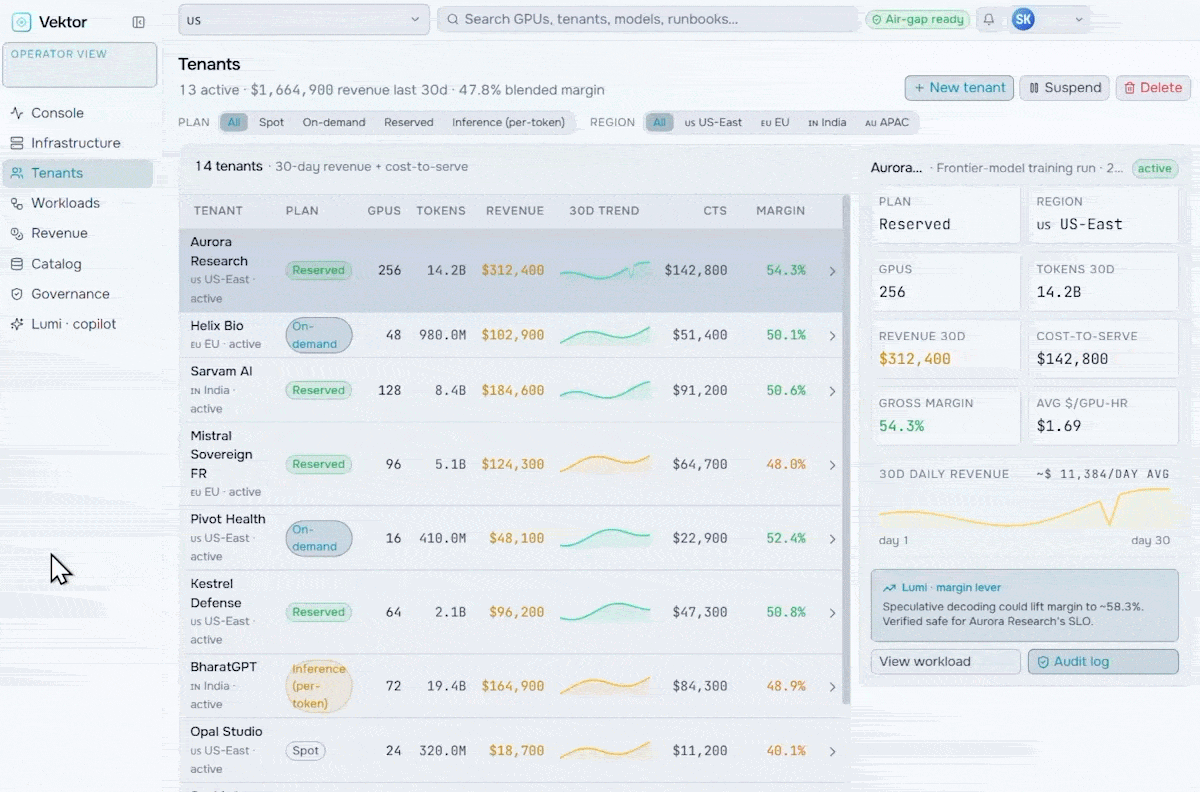Click the trash icon in Delete
Image resolution: width=1200 pixels, height=792 pixels.
click(1130, 88)
